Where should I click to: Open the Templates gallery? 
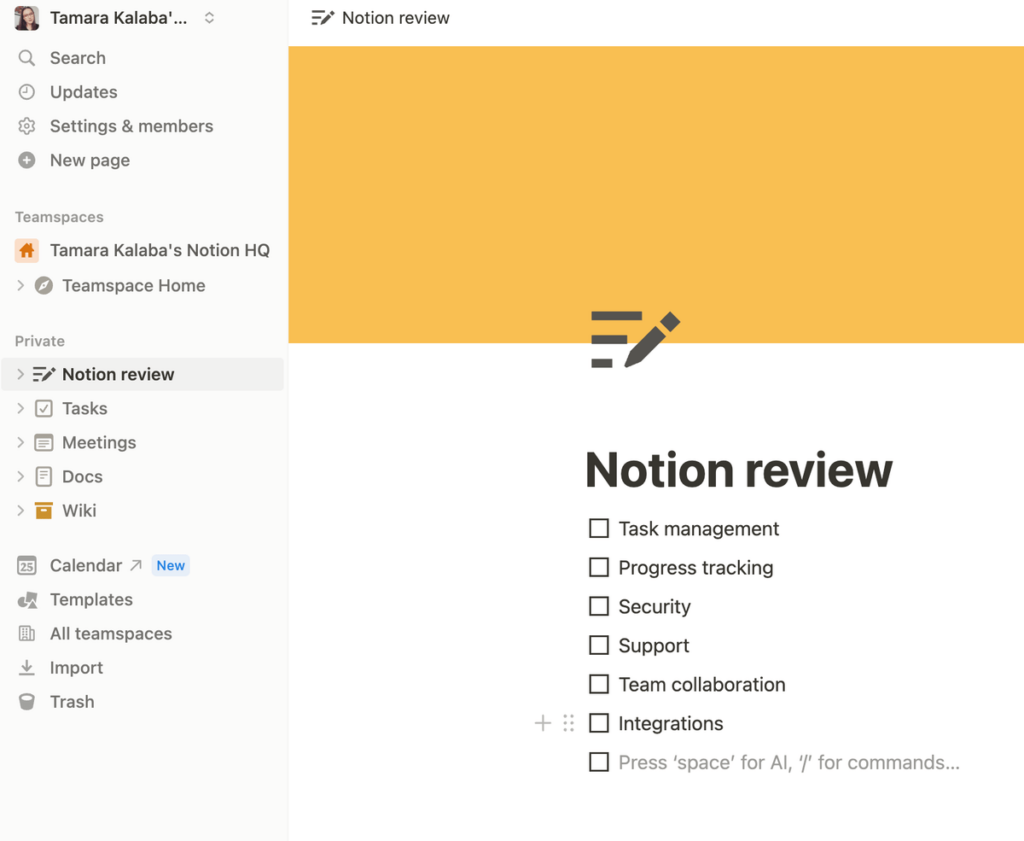tap(91, 599)
